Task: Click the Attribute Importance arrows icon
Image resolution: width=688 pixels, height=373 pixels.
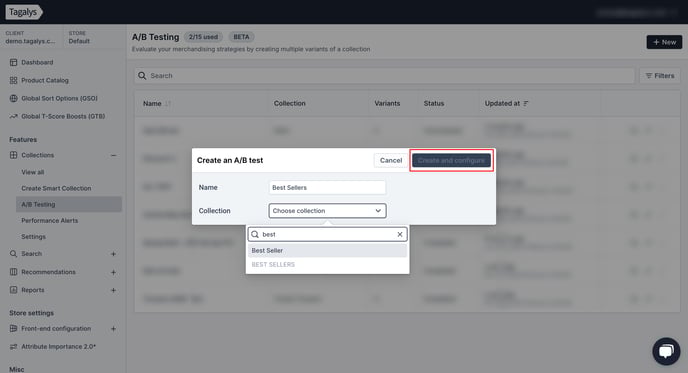Action: pyautogui.click(x=14, y=347)
